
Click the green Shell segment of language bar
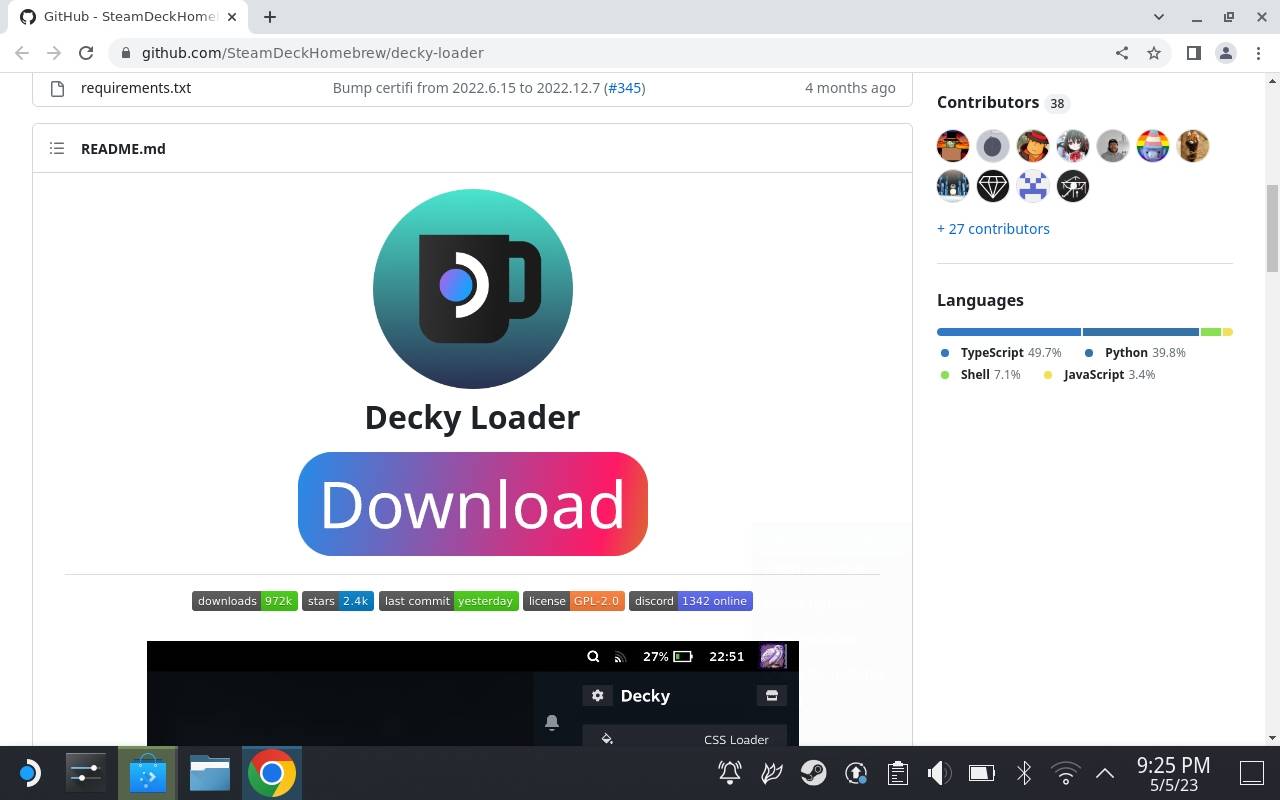(1210, 332)
